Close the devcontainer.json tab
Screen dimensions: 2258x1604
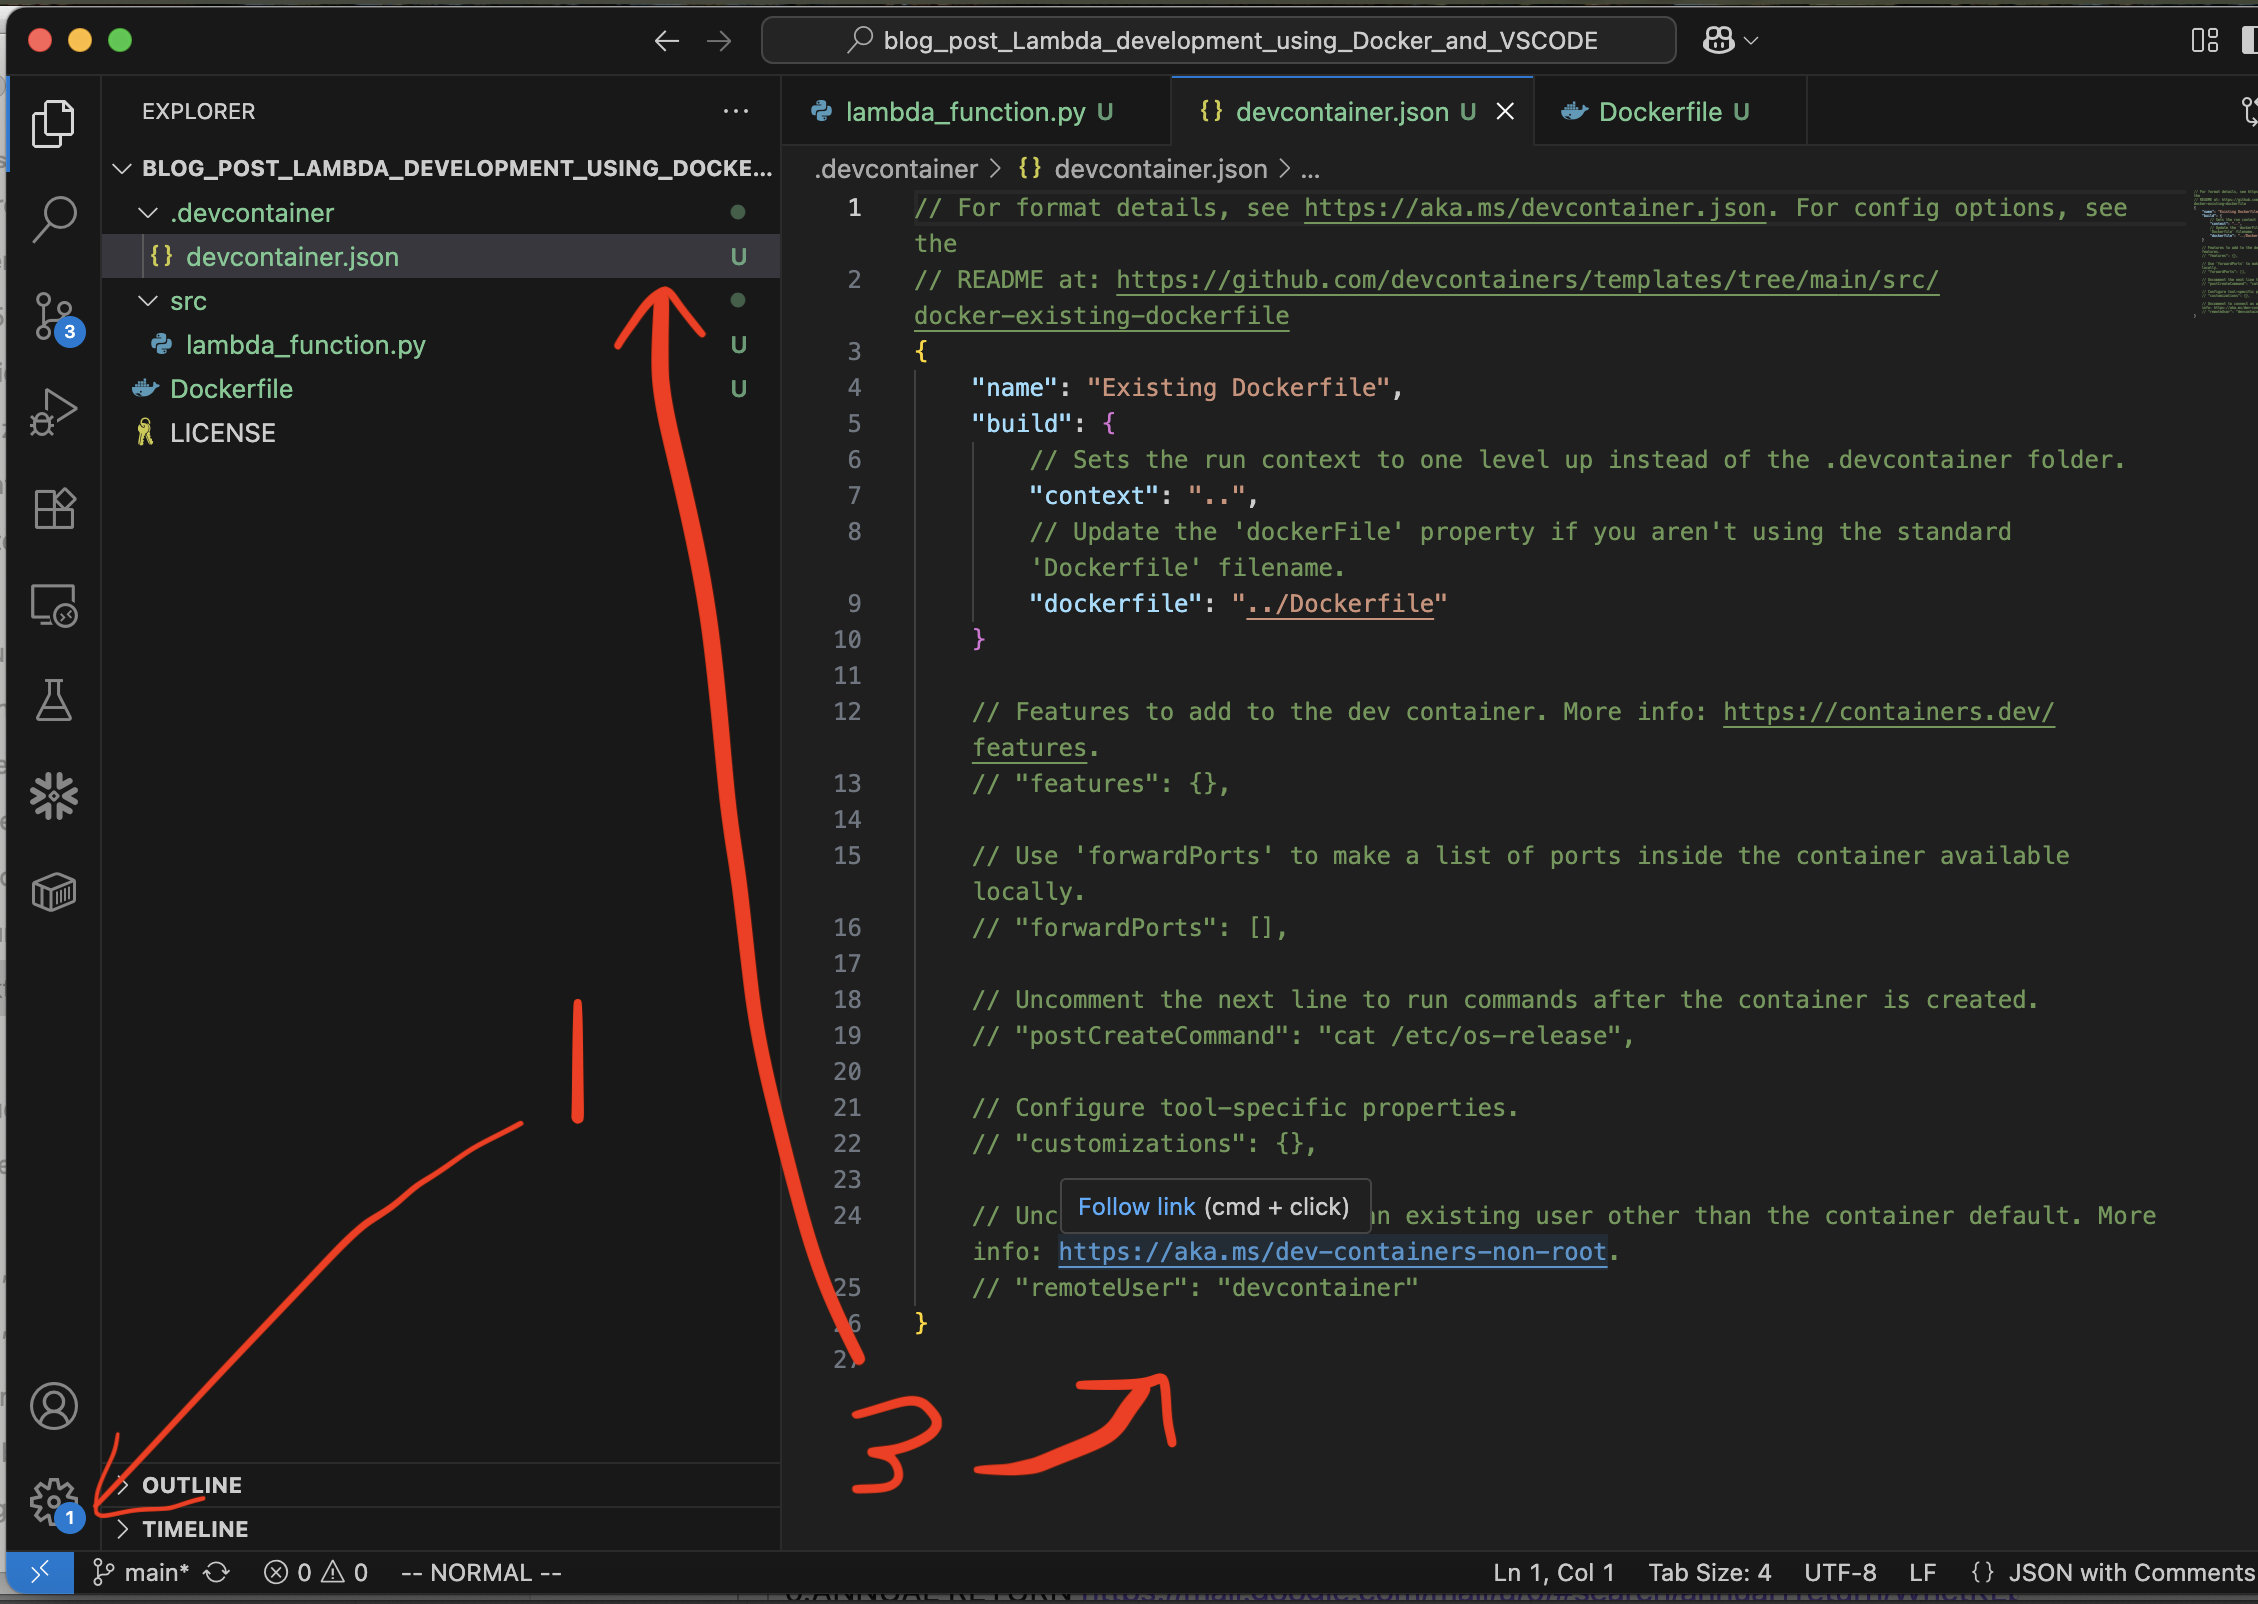1505,112
